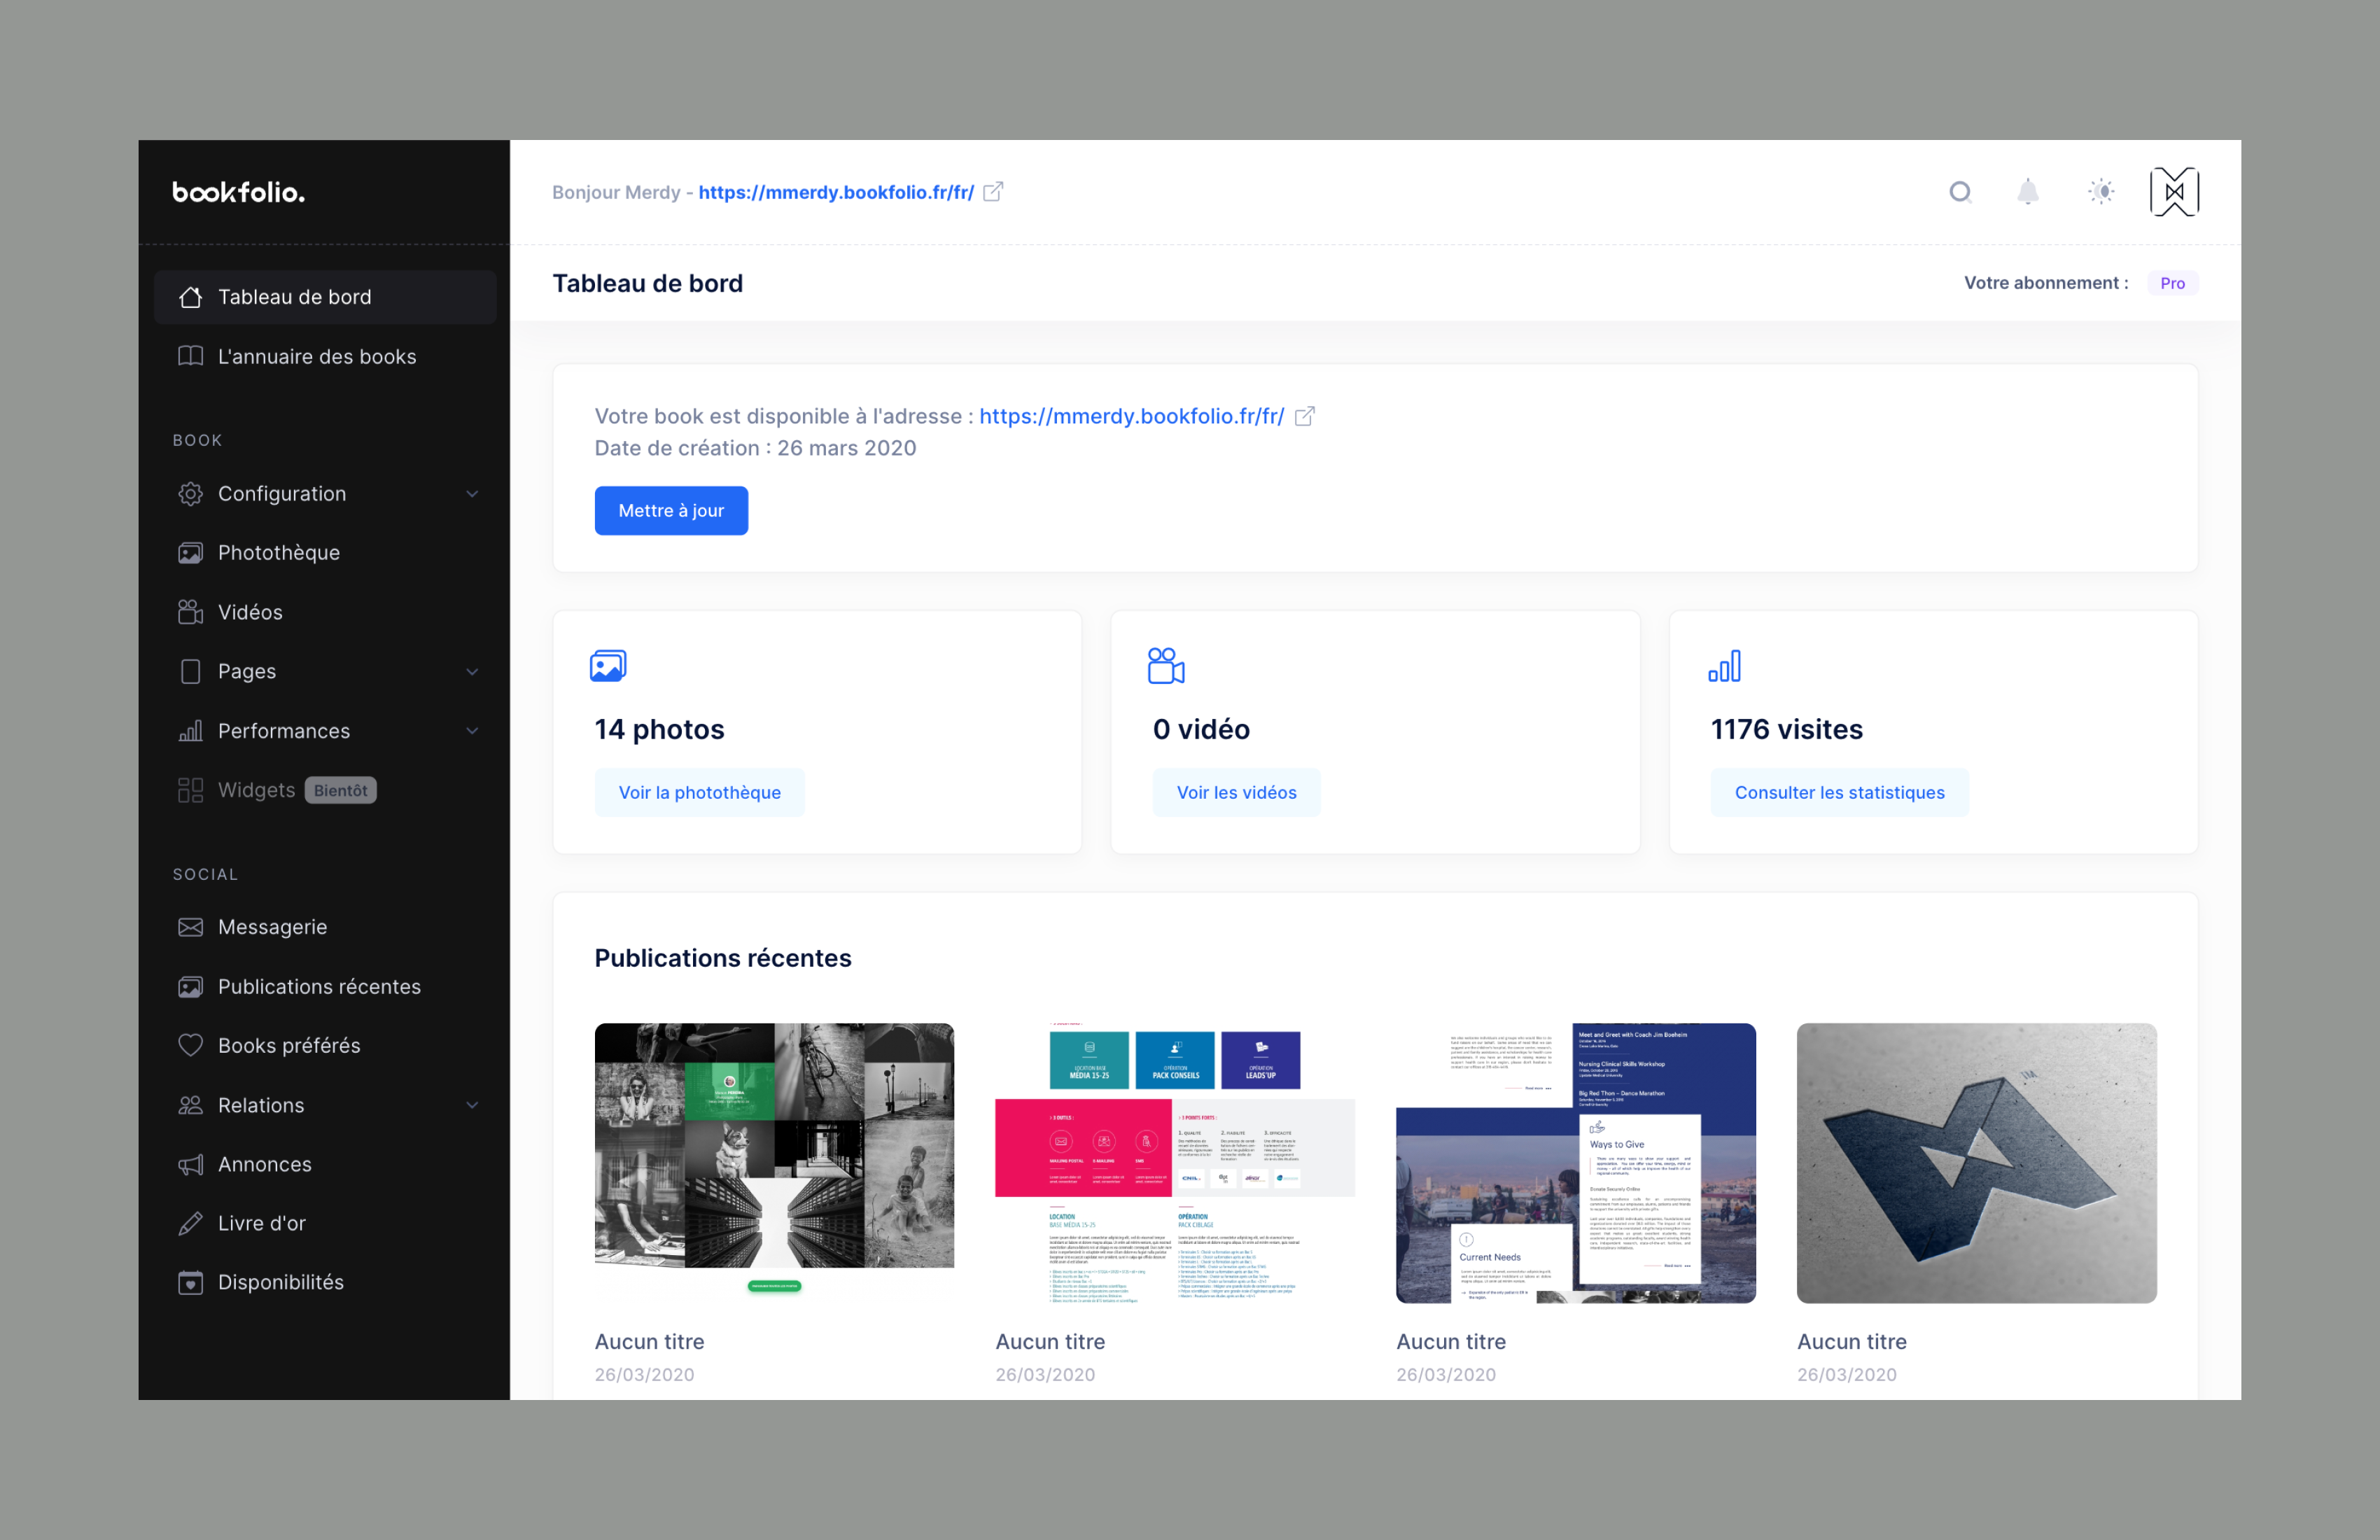The image size is (2380, 1540).
Task: Click the Pro subscription badge
Action: (x=2172, y=283)
